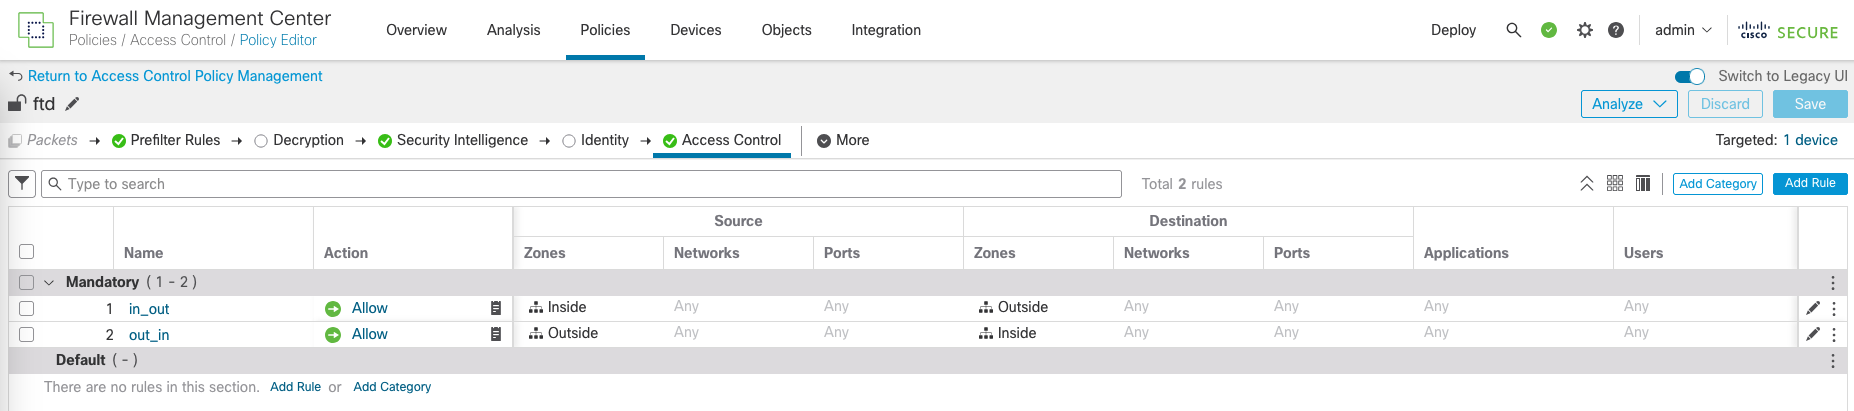Click the search magnifier icon in header

click(1513, 30)
